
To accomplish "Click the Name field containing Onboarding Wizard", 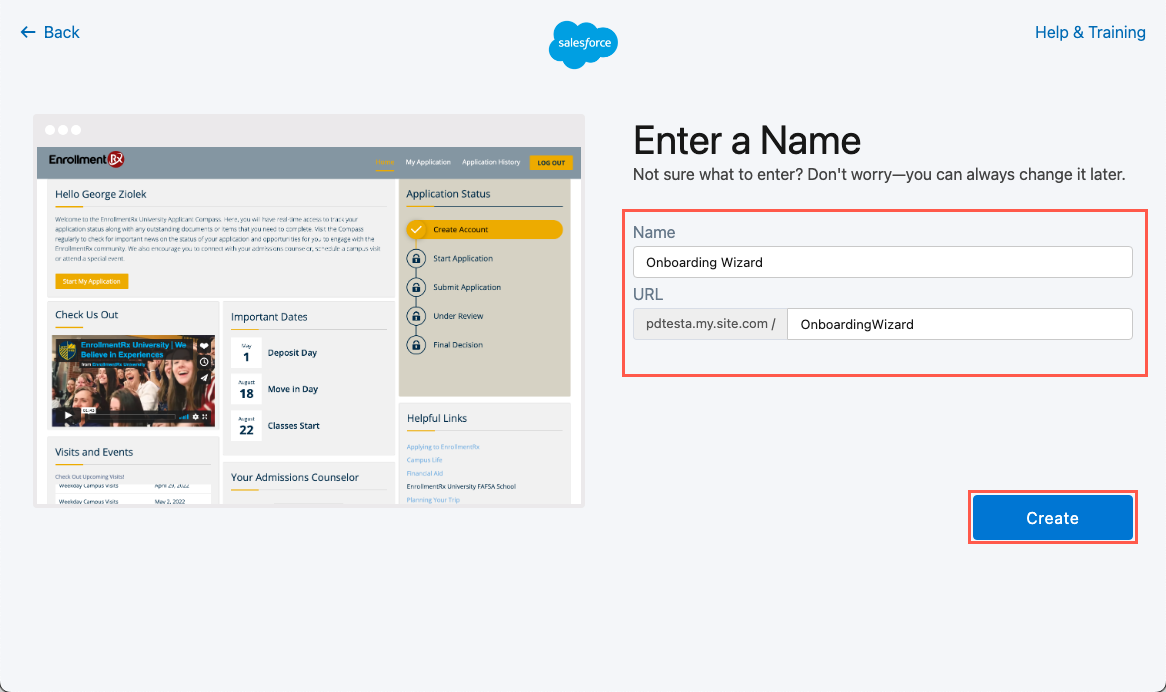I will click(x=882, y=262).
